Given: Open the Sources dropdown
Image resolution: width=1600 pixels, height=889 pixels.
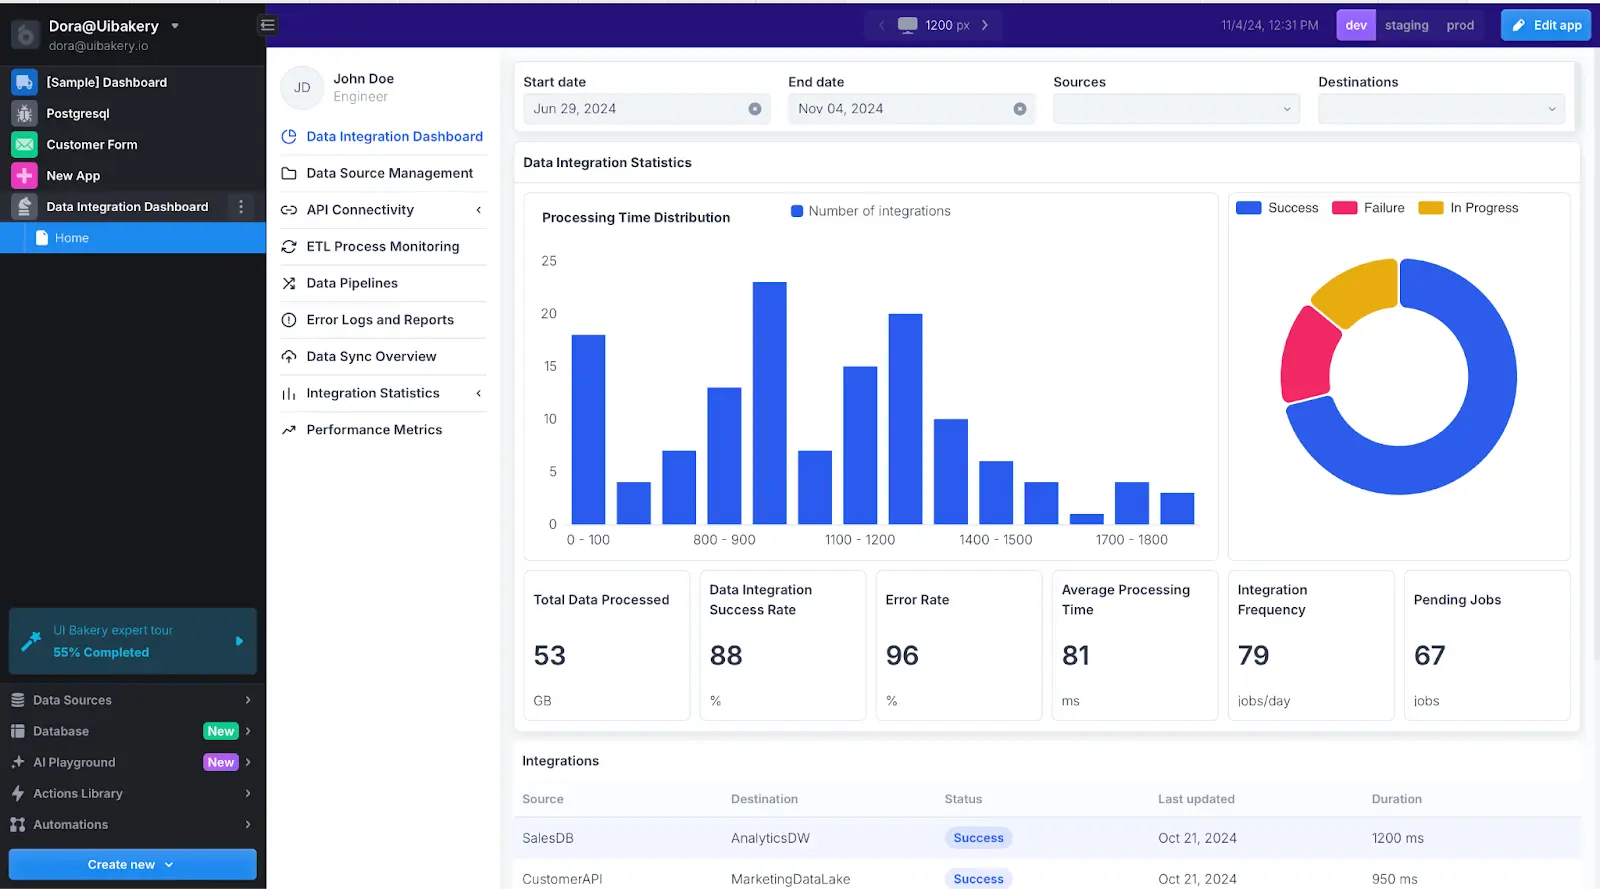Looking at the screenshot, I should pyautogui.click(x=1176, y=109).
